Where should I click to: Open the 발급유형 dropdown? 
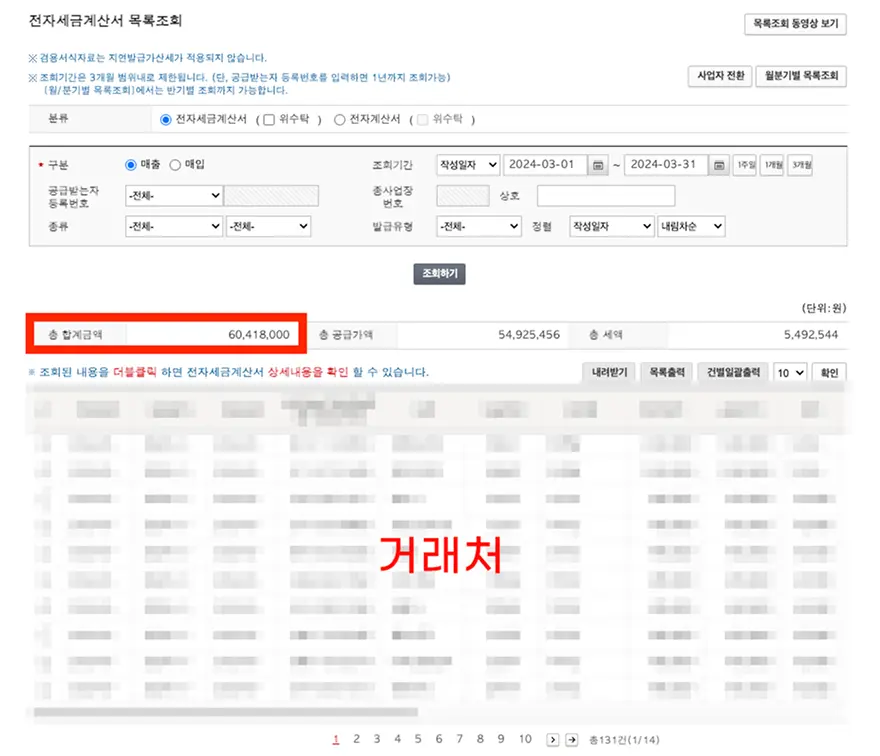[x=479, y=227]
